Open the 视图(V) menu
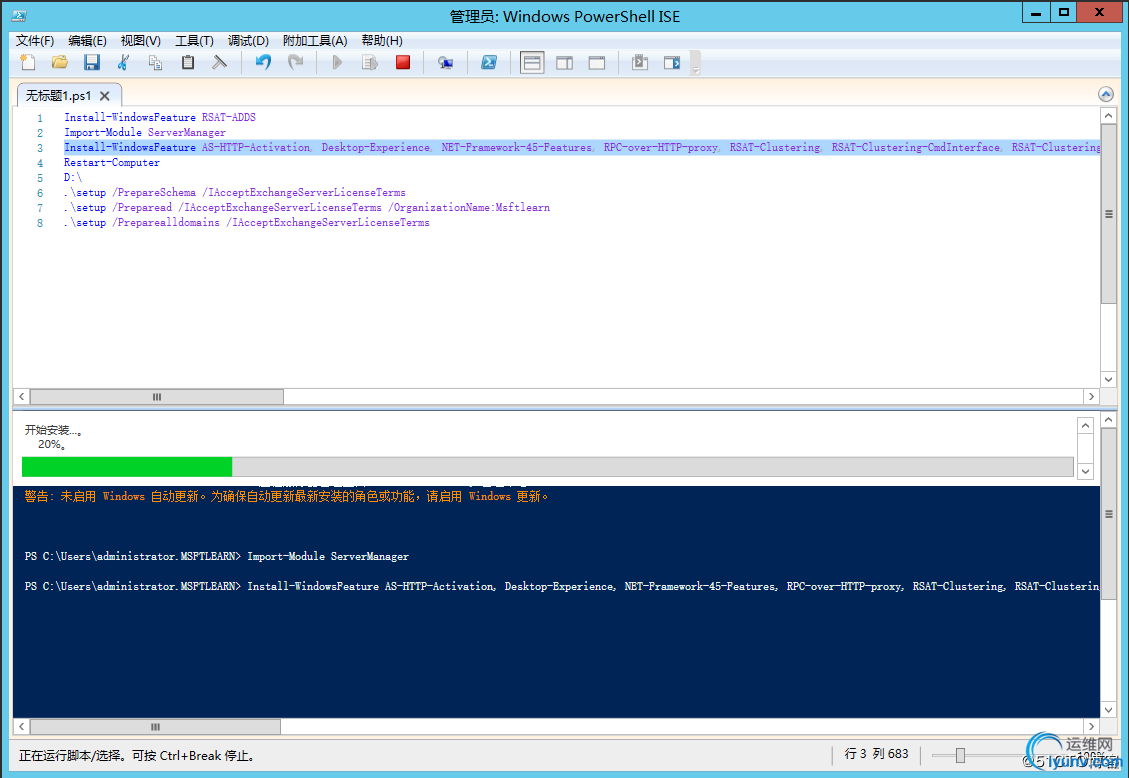This screenshot has width=1129, height=778. tap(140, 40)
